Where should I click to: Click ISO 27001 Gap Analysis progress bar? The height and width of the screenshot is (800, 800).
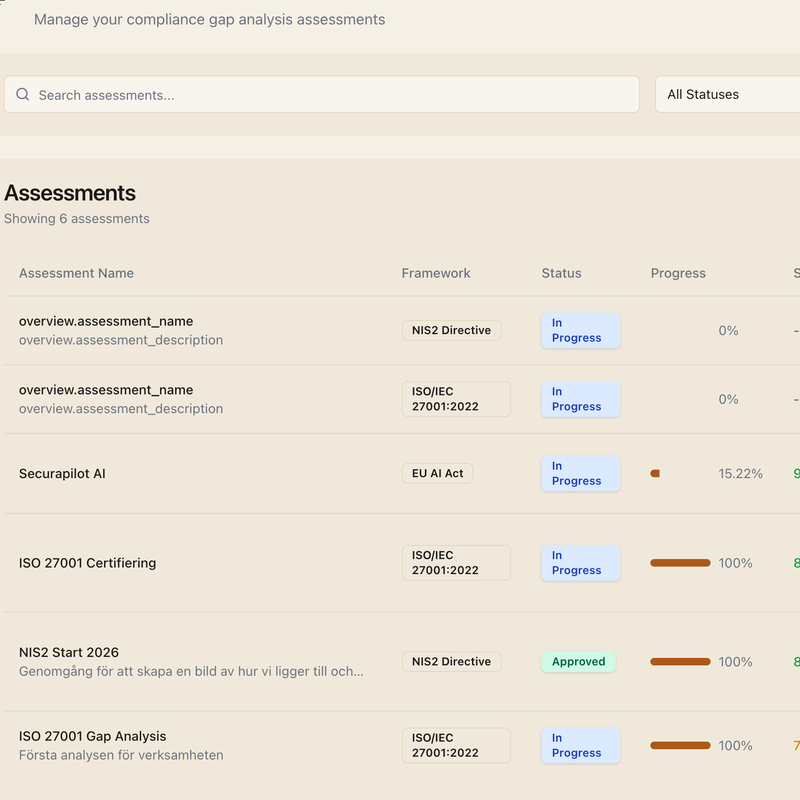[680, 745]
